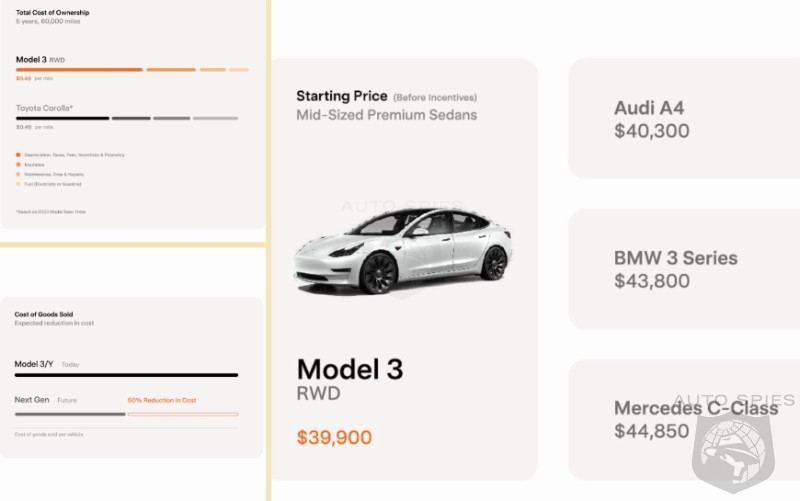
Task: Click the Insurance legend dot
Action: 18,165
